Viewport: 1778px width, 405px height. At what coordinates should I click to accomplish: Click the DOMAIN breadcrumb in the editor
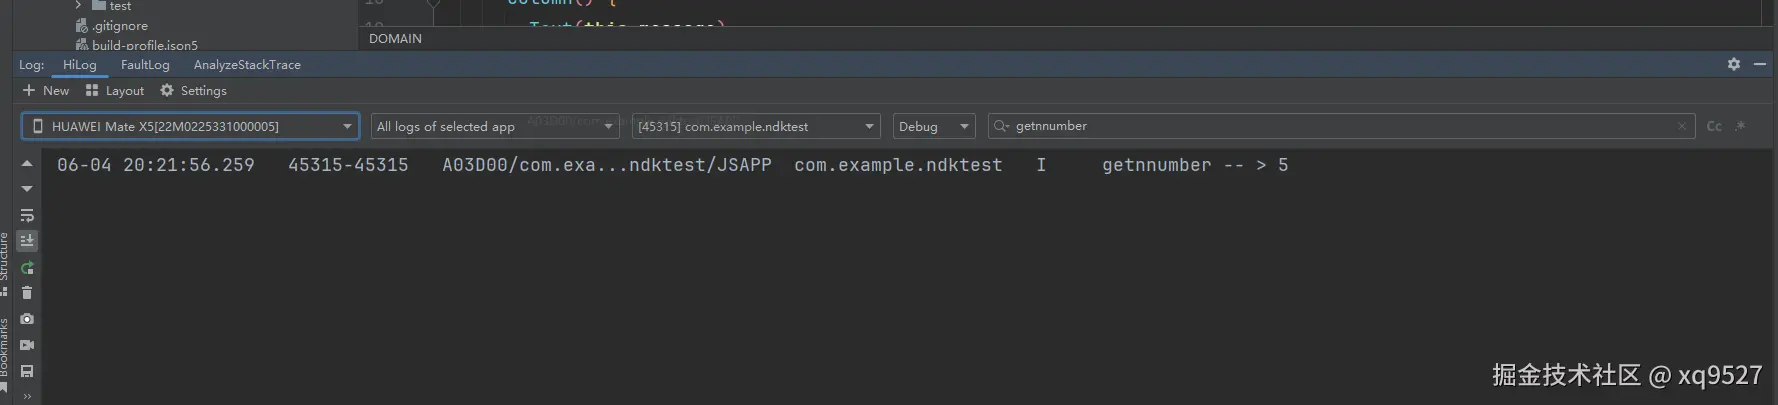point(395,38)
